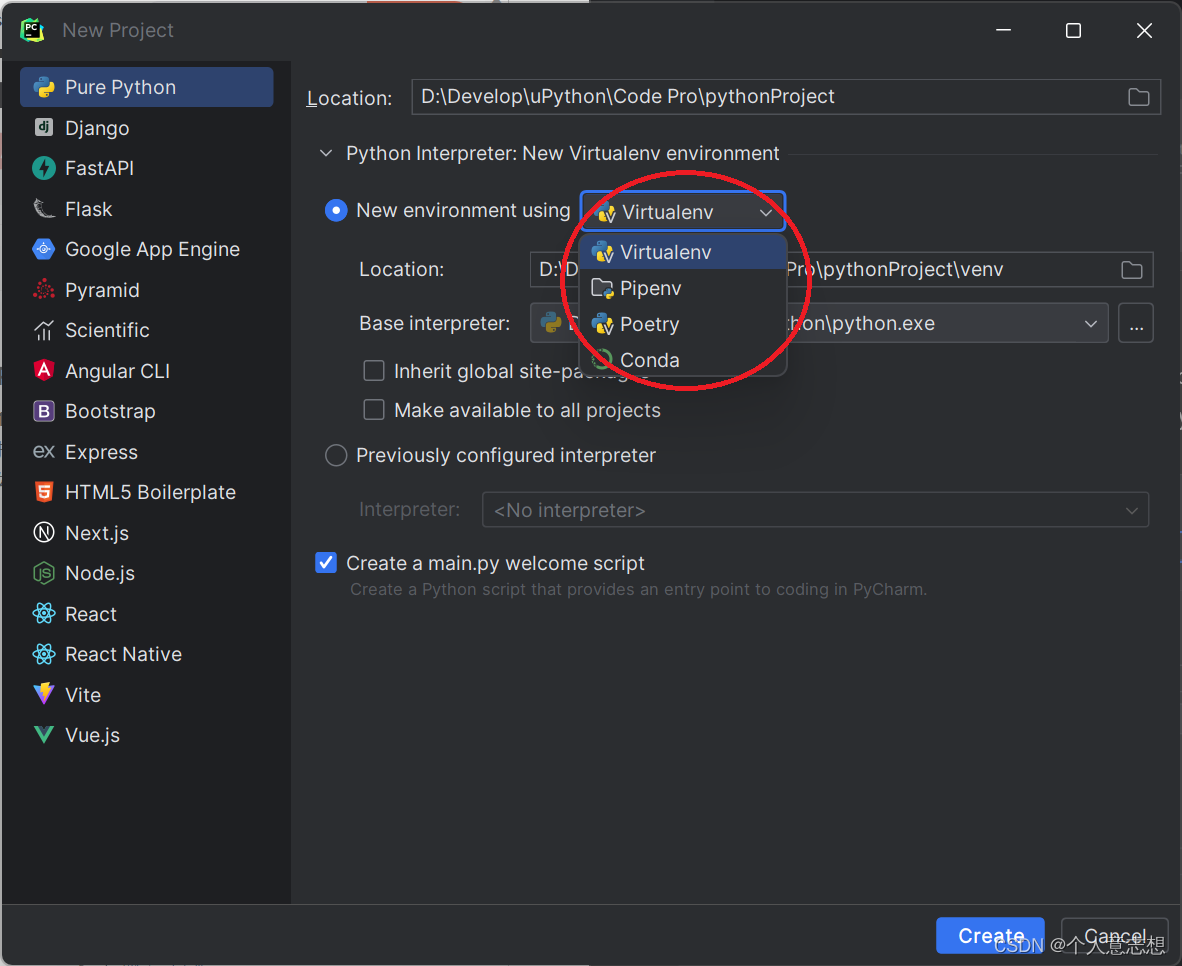Screen dimensions: 1182x966
Task: Minimize the New Project window
Action: 1003,30
